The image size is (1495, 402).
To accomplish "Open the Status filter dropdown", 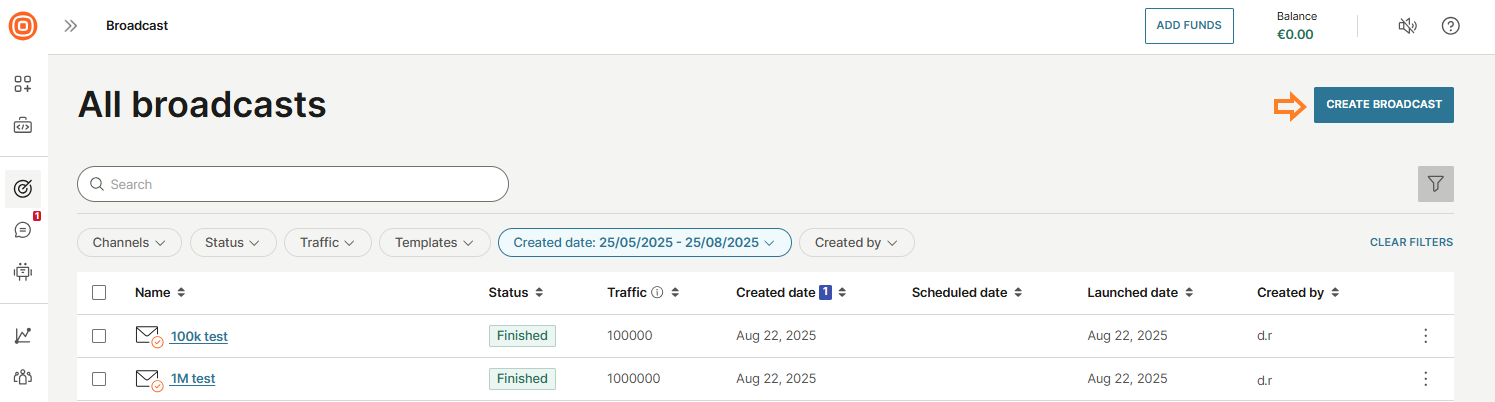I will pos(232,242).
